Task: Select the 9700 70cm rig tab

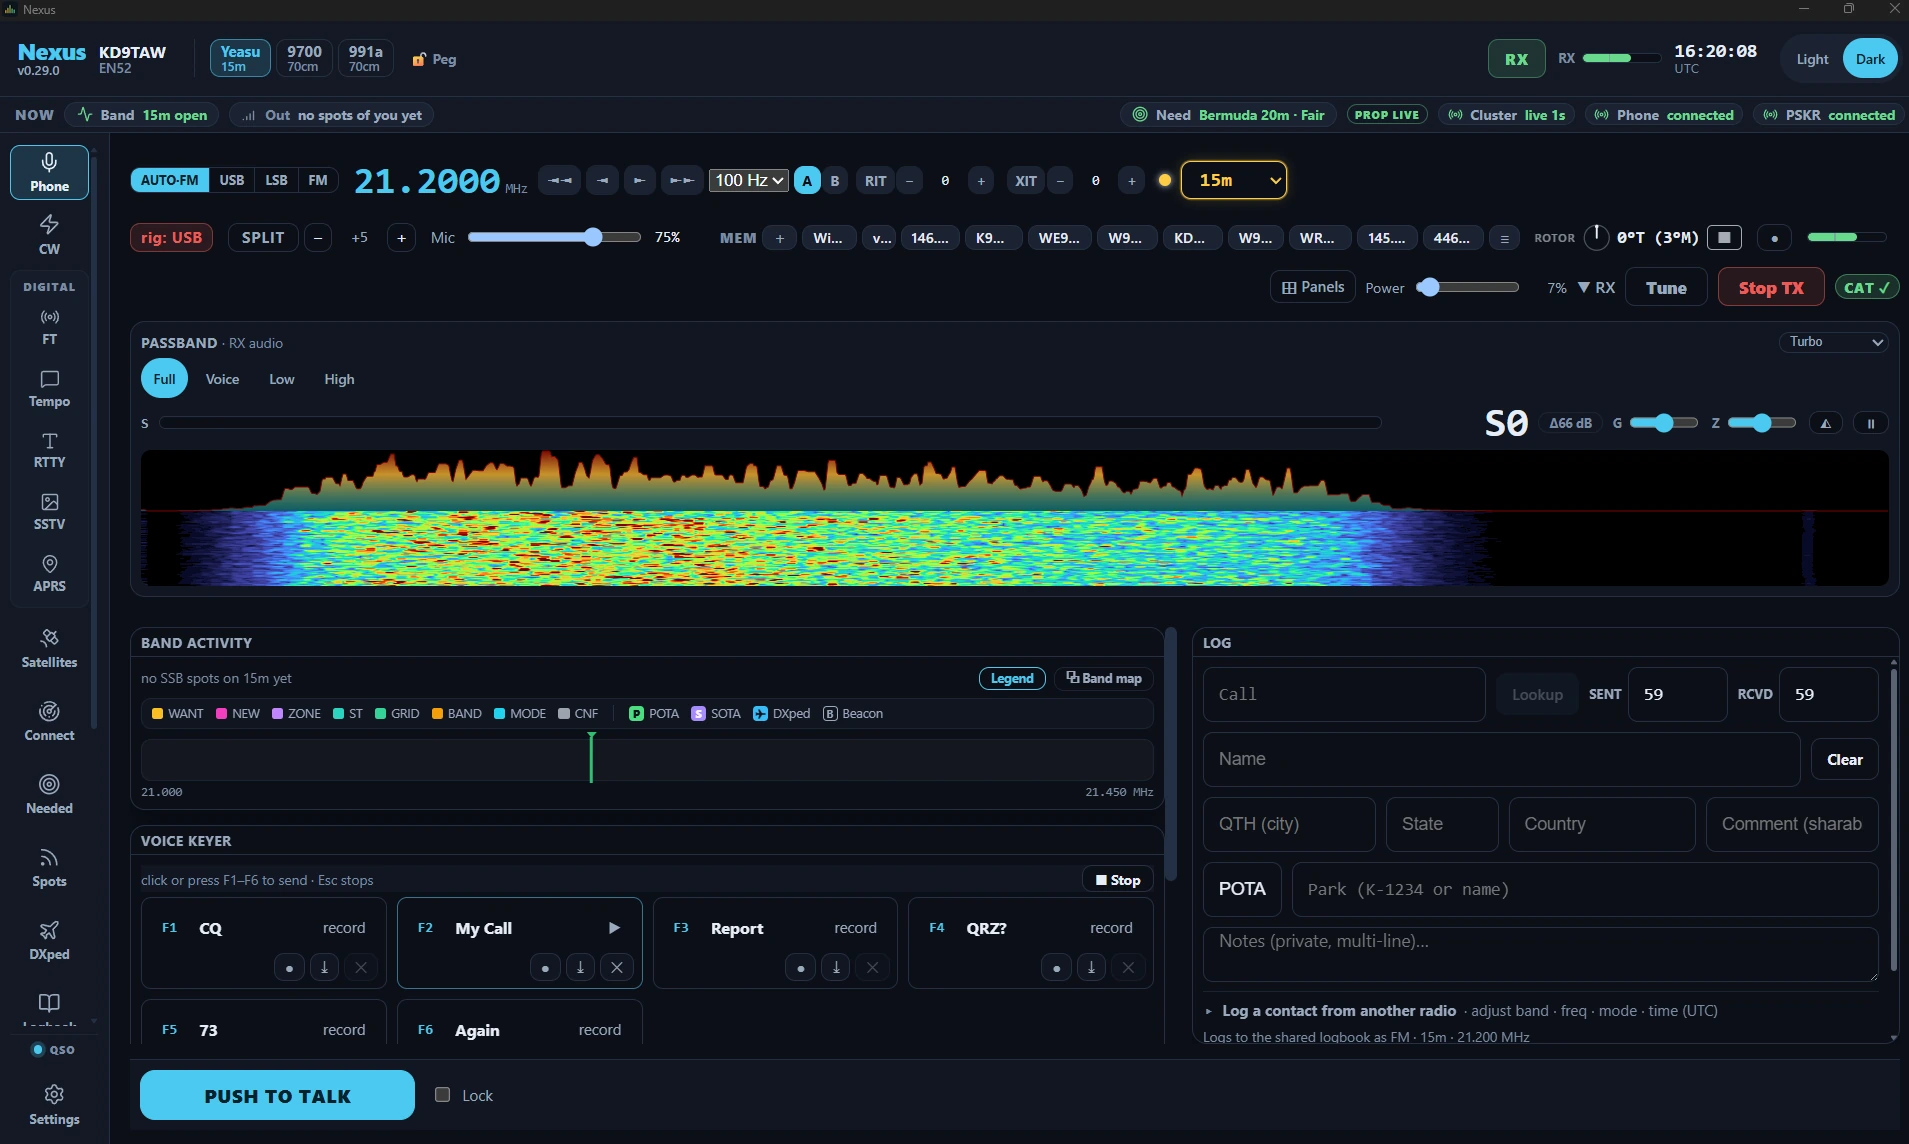Action: [x=303, y=59]
